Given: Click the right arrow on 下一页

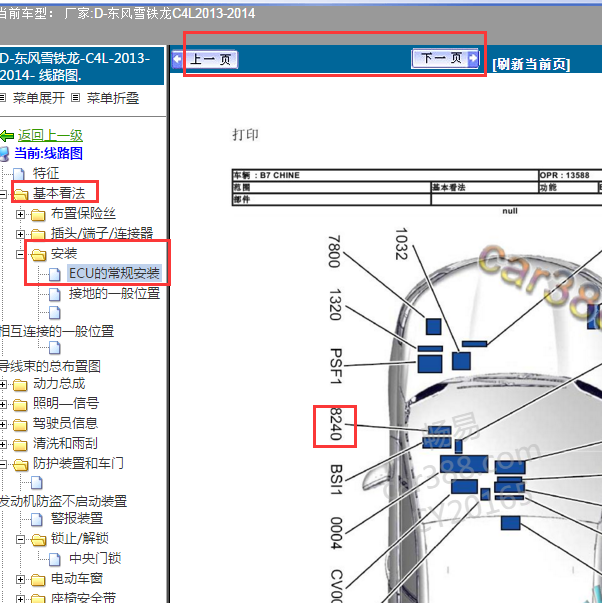Looking at the screenshot, I should click(x=473, y=58).
